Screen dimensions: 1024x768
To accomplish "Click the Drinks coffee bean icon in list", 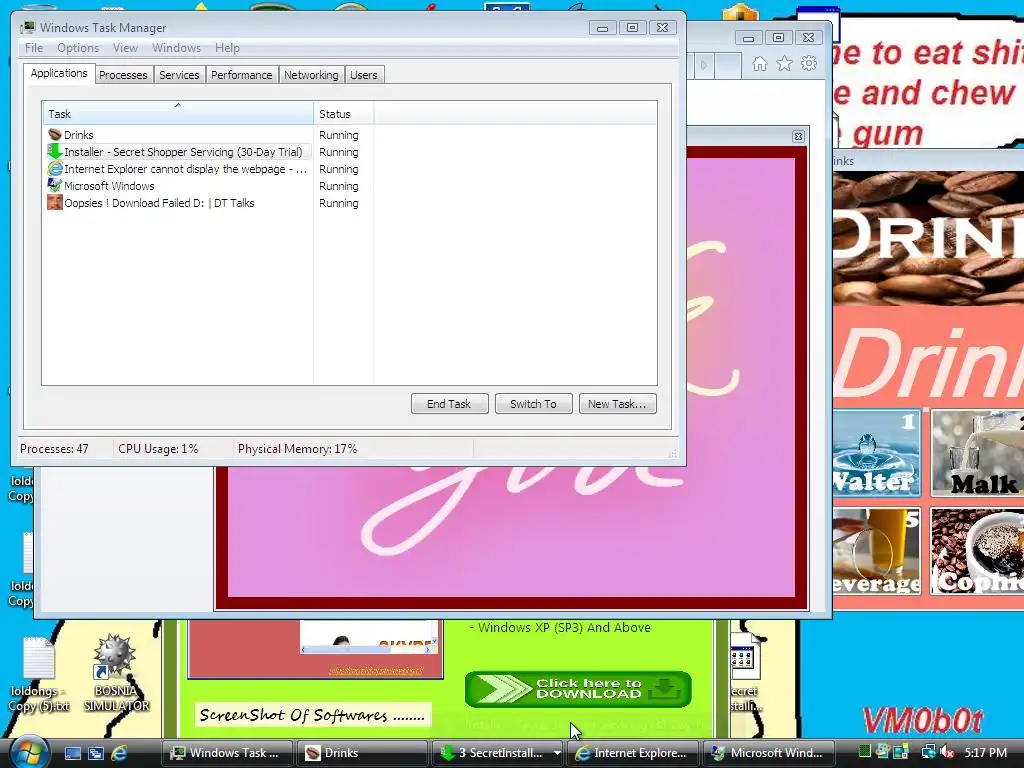I will 55,135.
